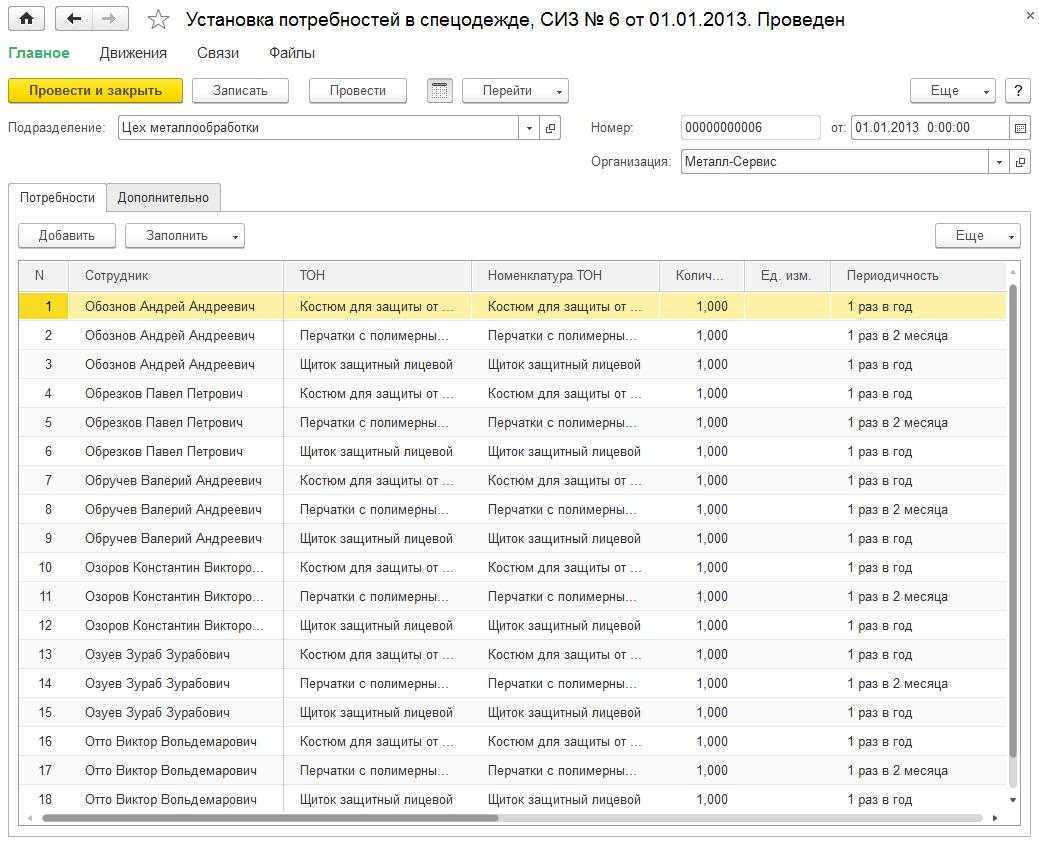The width and height of the screenshot is (1039, 844).
Task: Expand the Организация dropdown list
Action: pos(999,162)
